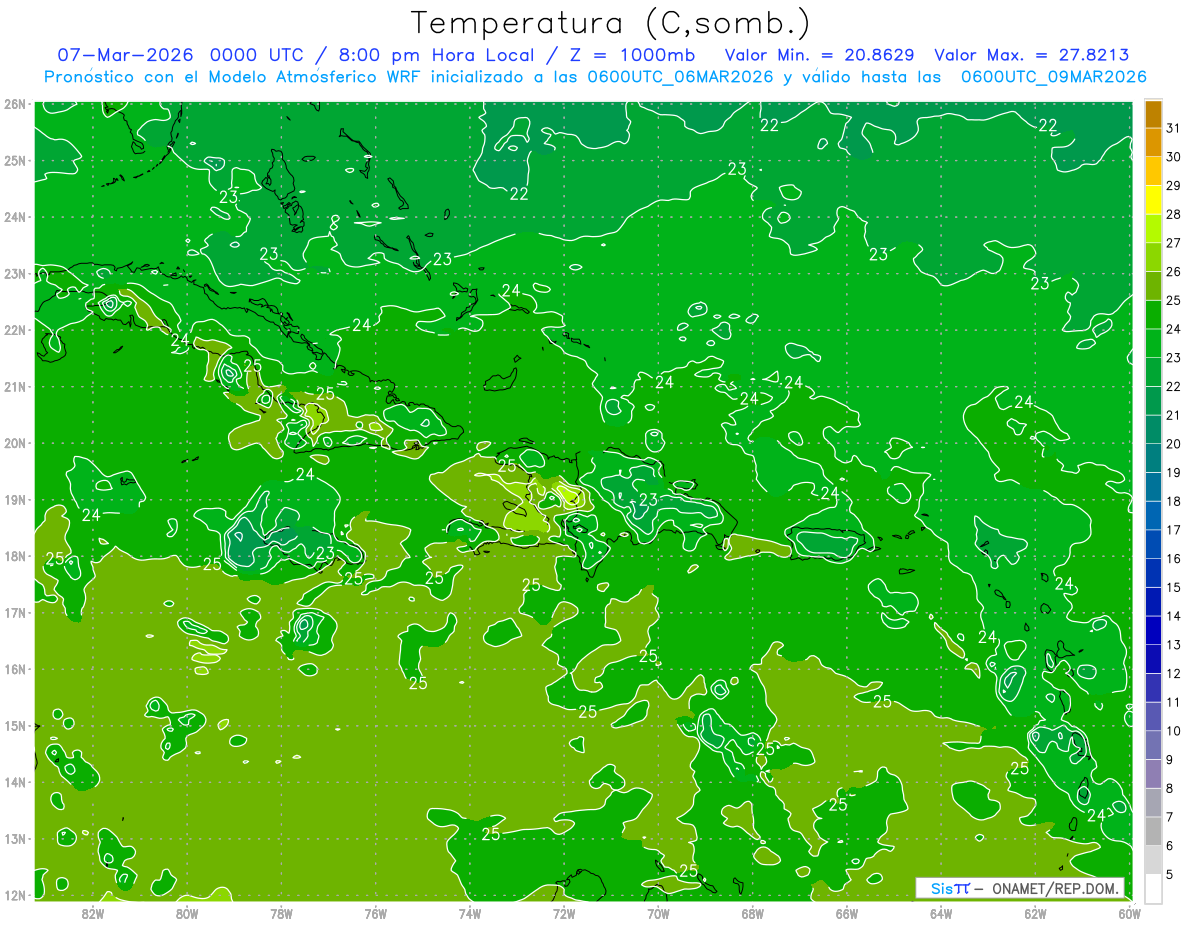Click the '74W' longitude axis label
Image resolution: width=1200 pixels, height=927 pixels.
point(470,913)
